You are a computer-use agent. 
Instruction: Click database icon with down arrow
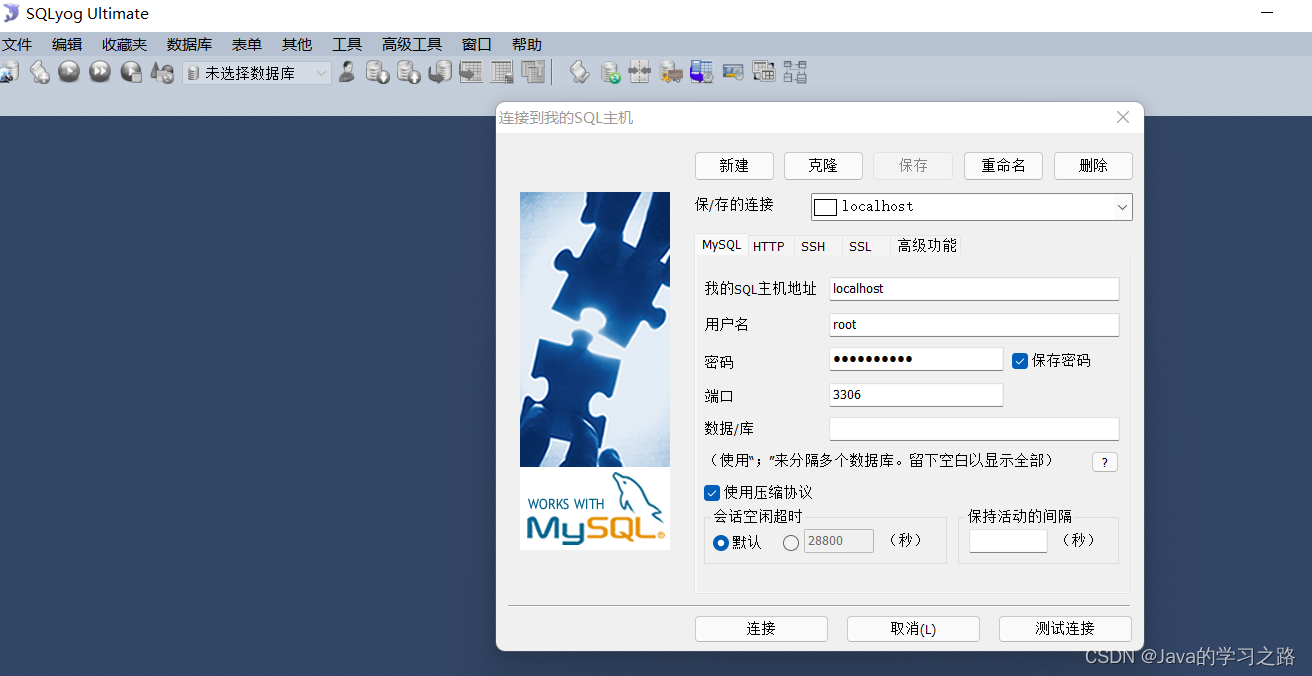[x=377, y=72]
